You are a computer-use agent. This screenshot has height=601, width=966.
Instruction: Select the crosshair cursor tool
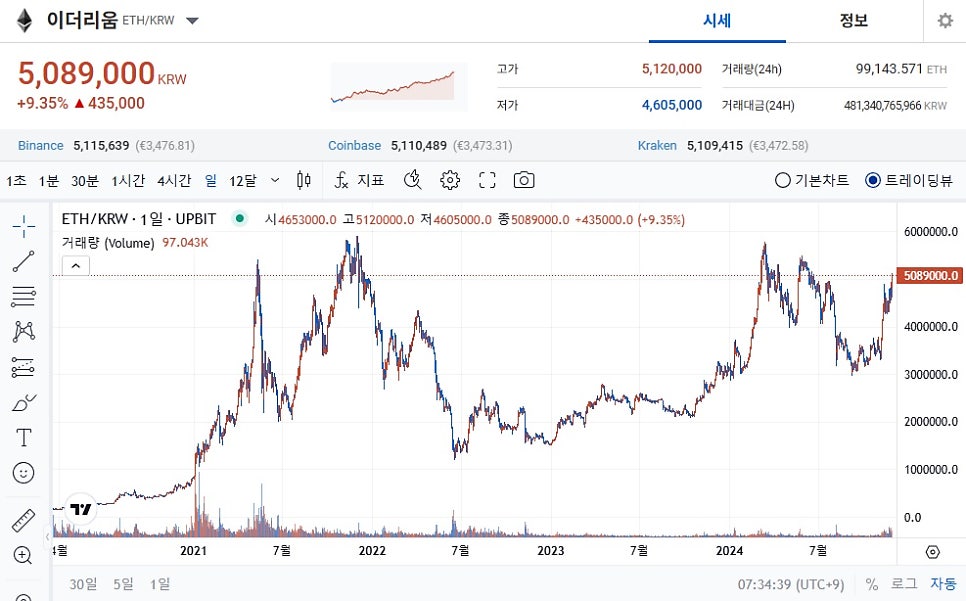click(24, 226)
